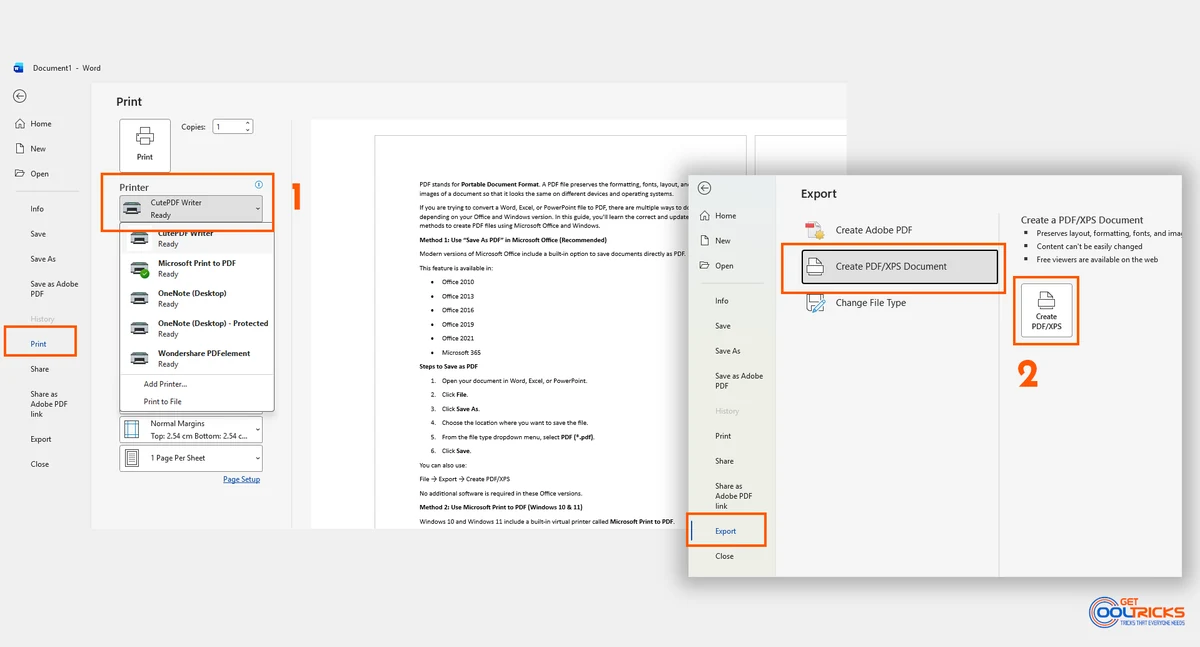Viewport: 1200px width, 647px height.
Task: Select Print in the Export window sidebar
Action: tap(723, 436)
